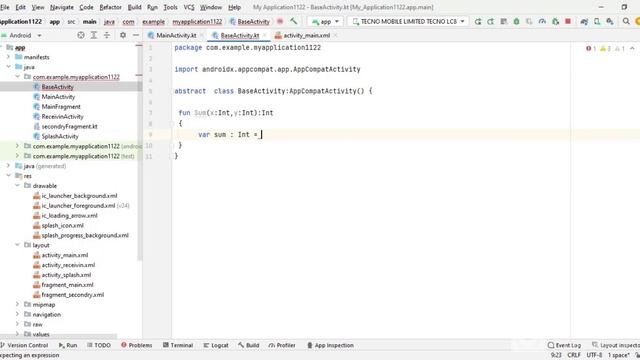Image resolution: width=640 pixels, height=360 pixels.
Task: Click the yellow warning indicator in editor
Action: tap(605, 49)
